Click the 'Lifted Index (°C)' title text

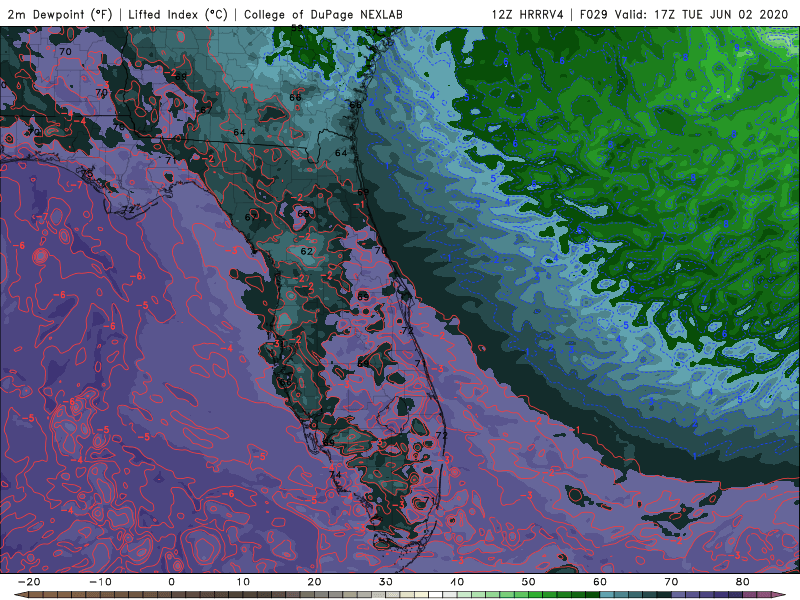tap(178, 15)
